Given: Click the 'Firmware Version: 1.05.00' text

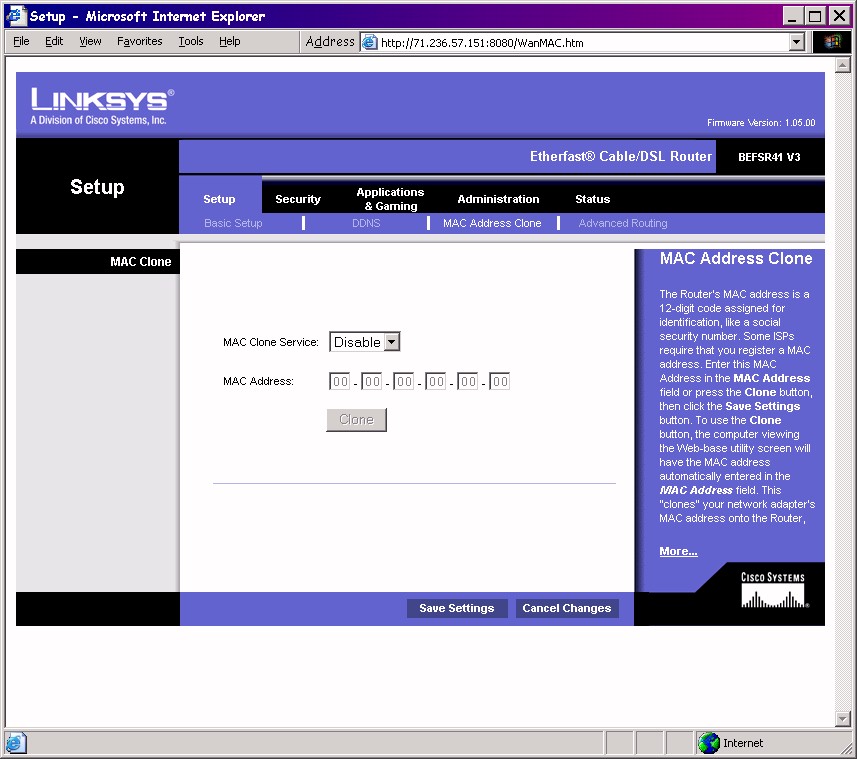Looking at the screenshot, I should (x=761, y=122).
